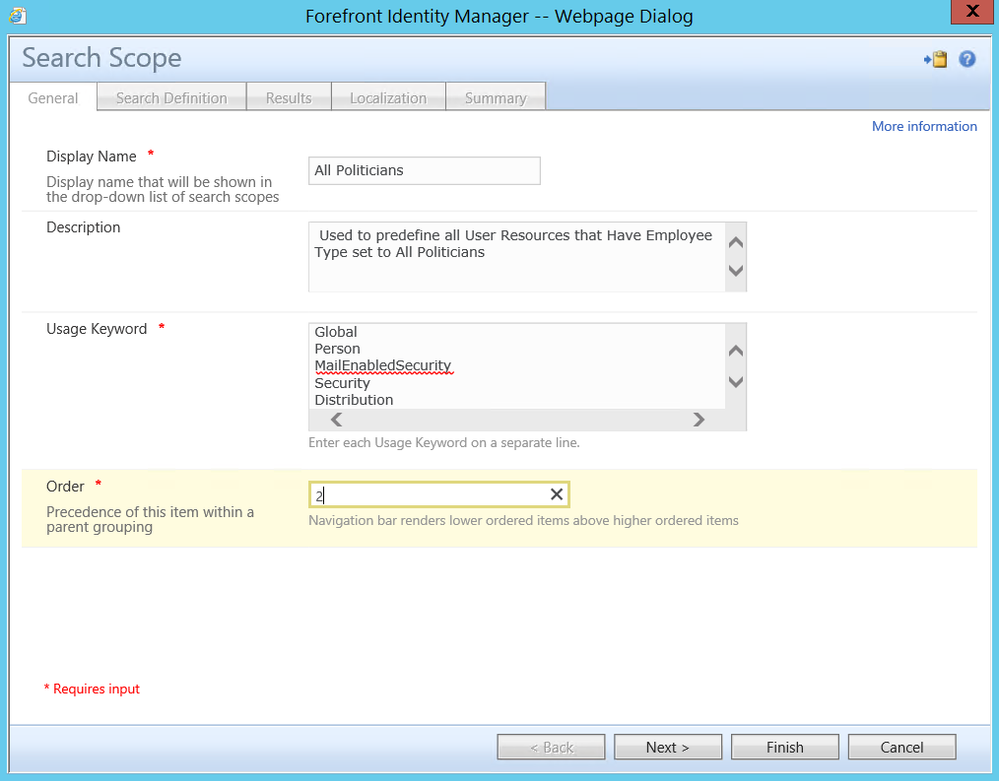The width and height of the screenshot is (999, 781).
Task: Click the Navigation bar renders hint text
Action: pyautogui.click(x=523, y=520)
